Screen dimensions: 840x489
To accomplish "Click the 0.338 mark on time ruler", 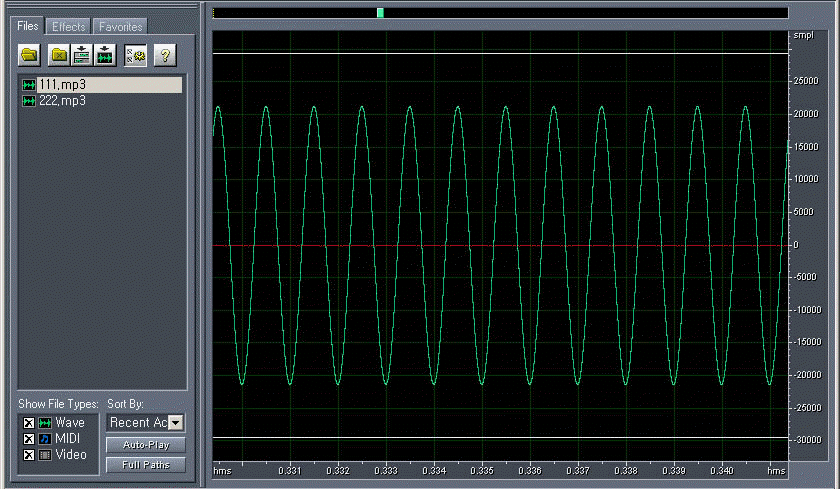I will [x=626, y=471].
